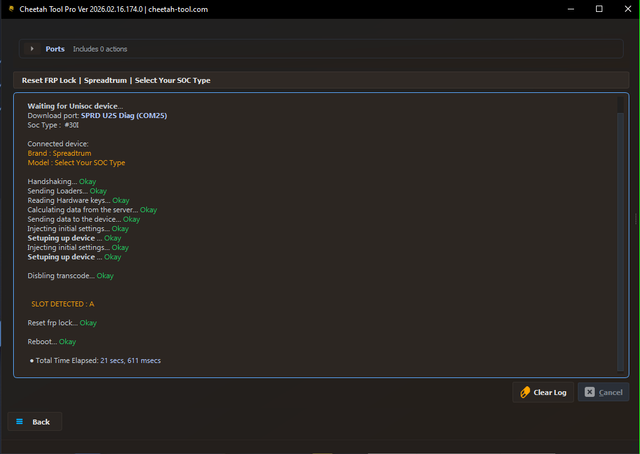Image resolution: width=640 pixels, height=454 pixels.
Task: Click 'Reading Hardware keys... Okay' line
Action: pyautogui.click(x=78, y=200)
